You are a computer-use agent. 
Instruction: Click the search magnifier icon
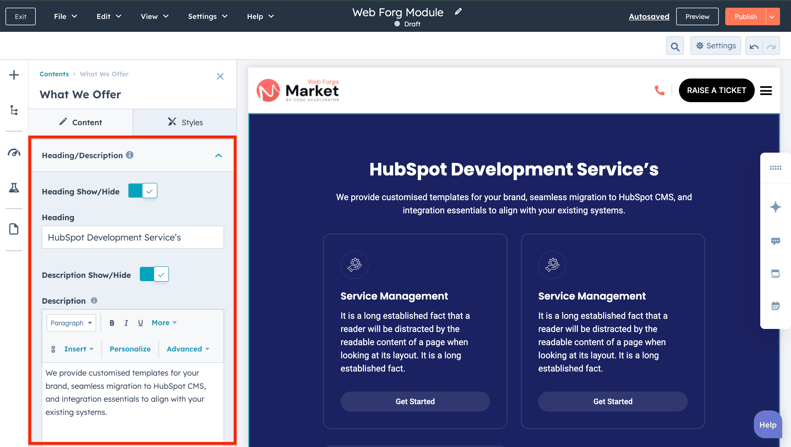point(675,46)
